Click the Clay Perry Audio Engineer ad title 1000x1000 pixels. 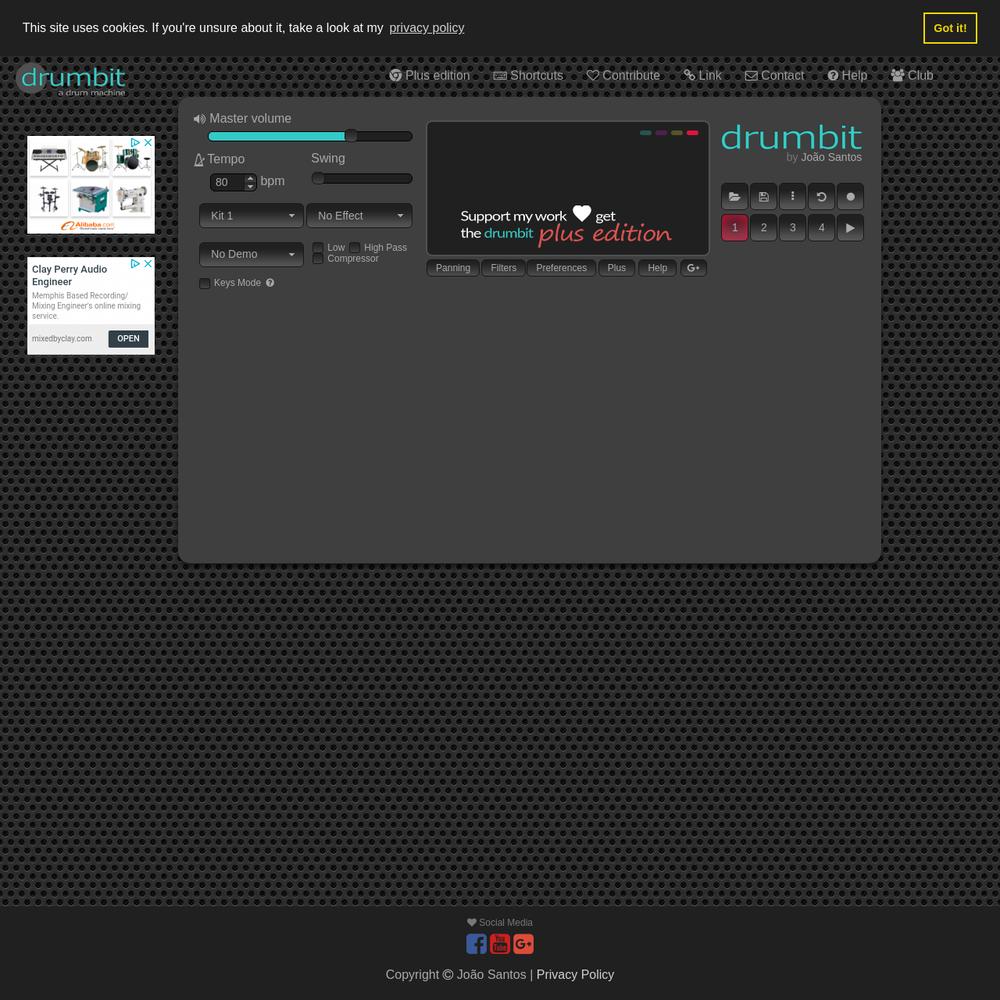click(70, 276)
